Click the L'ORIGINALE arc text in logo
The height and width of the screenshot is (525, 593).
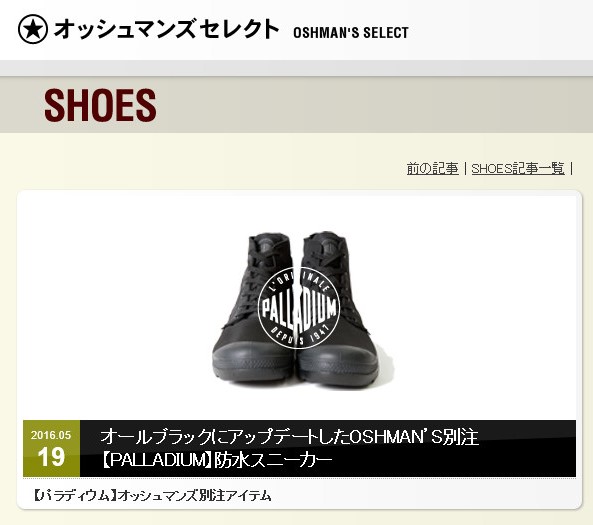click(299, 282)
